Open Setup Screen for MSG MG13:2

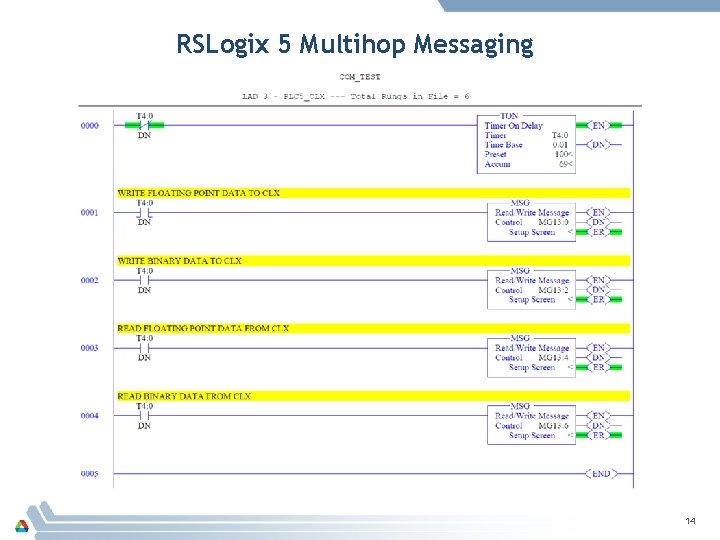(532, 300)
